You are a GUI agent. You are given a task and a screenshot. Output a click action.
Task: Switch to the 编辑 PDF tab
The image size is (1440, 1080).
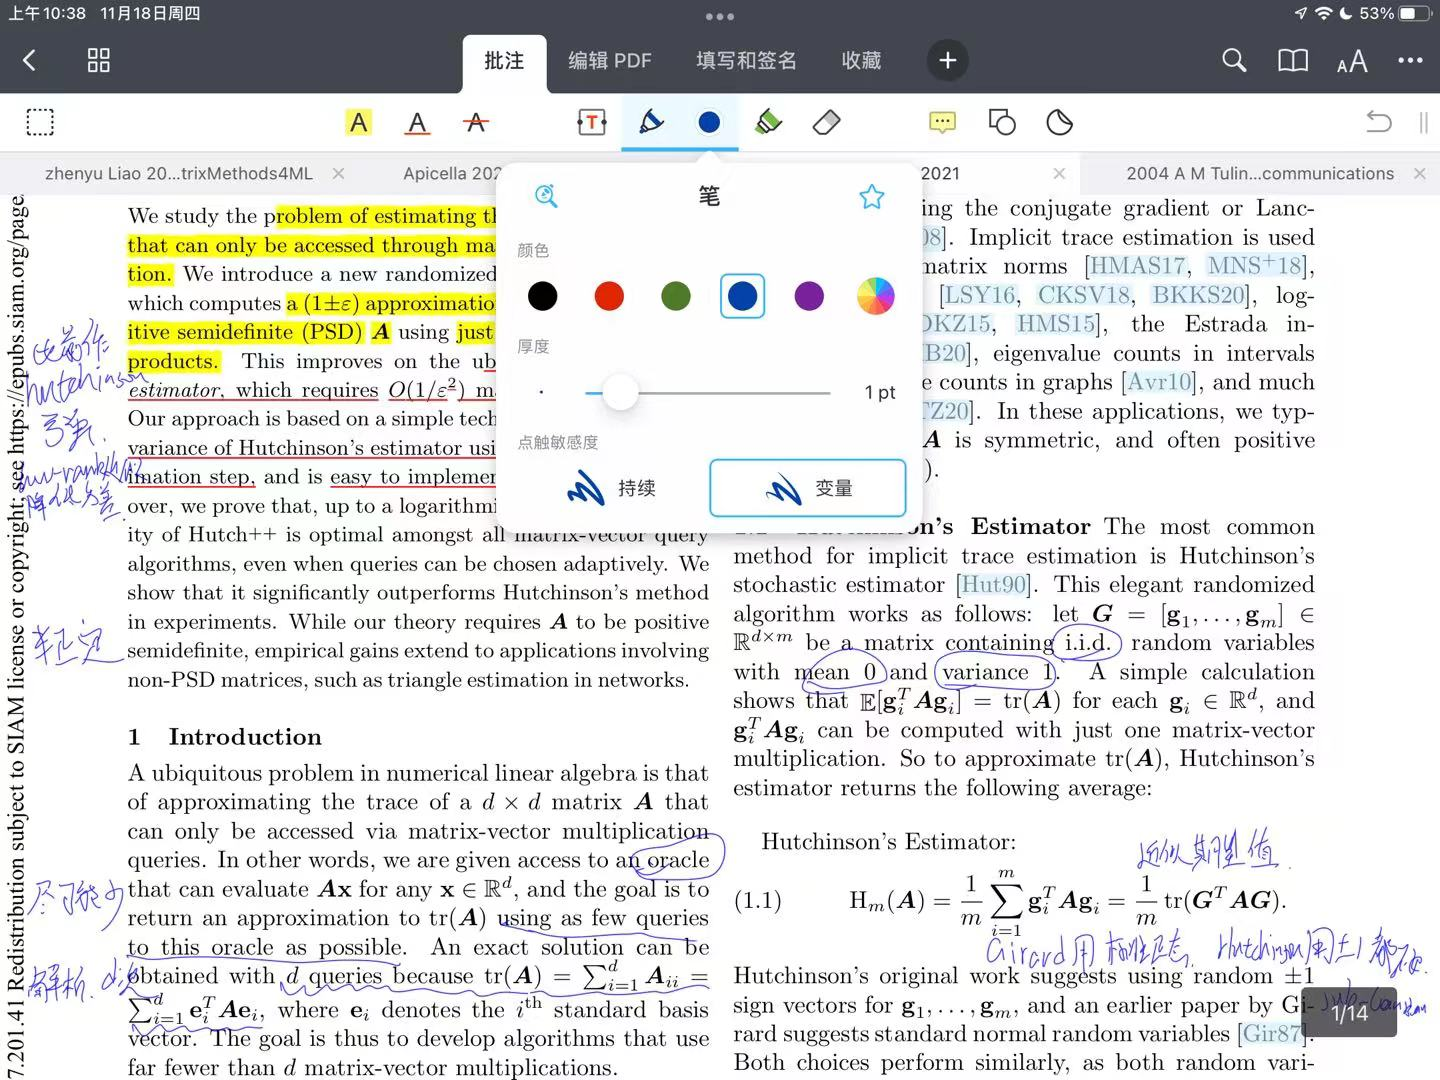click(x=610, y=61)
